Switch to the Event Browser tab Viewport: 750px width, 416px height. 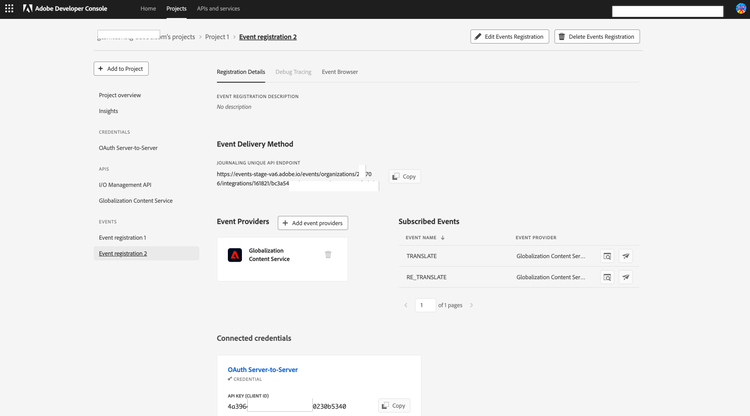point(340,72)
